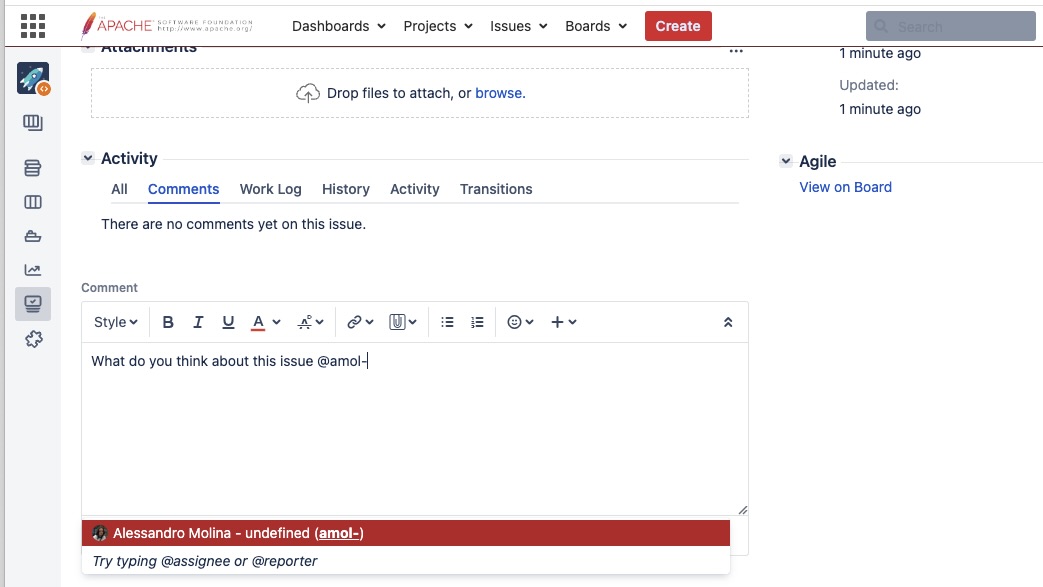The width and height of the screenshot is (1043, 587).
Task: Open the Reports icon in sidebar
Action: (33, 270)
